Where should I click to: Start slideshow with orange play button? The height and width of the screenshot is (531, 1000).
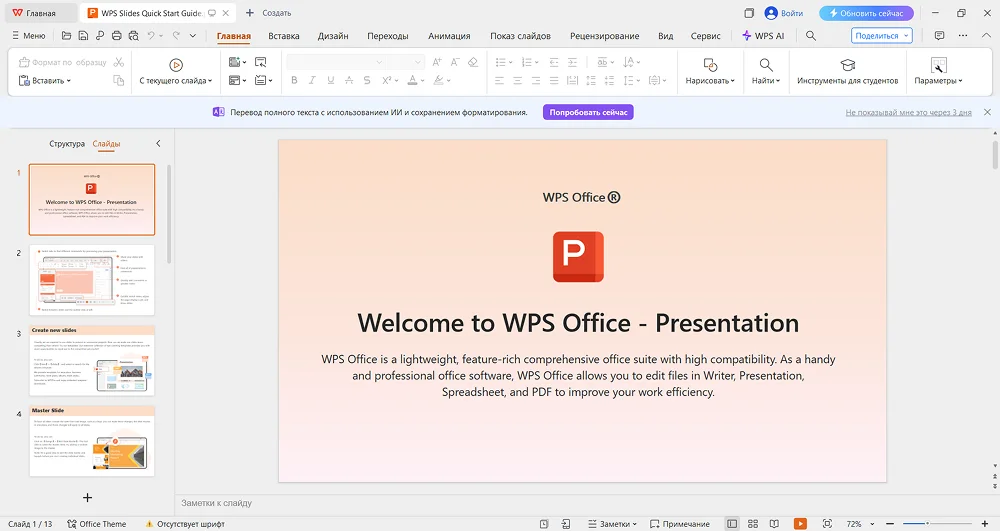[800, 523]
